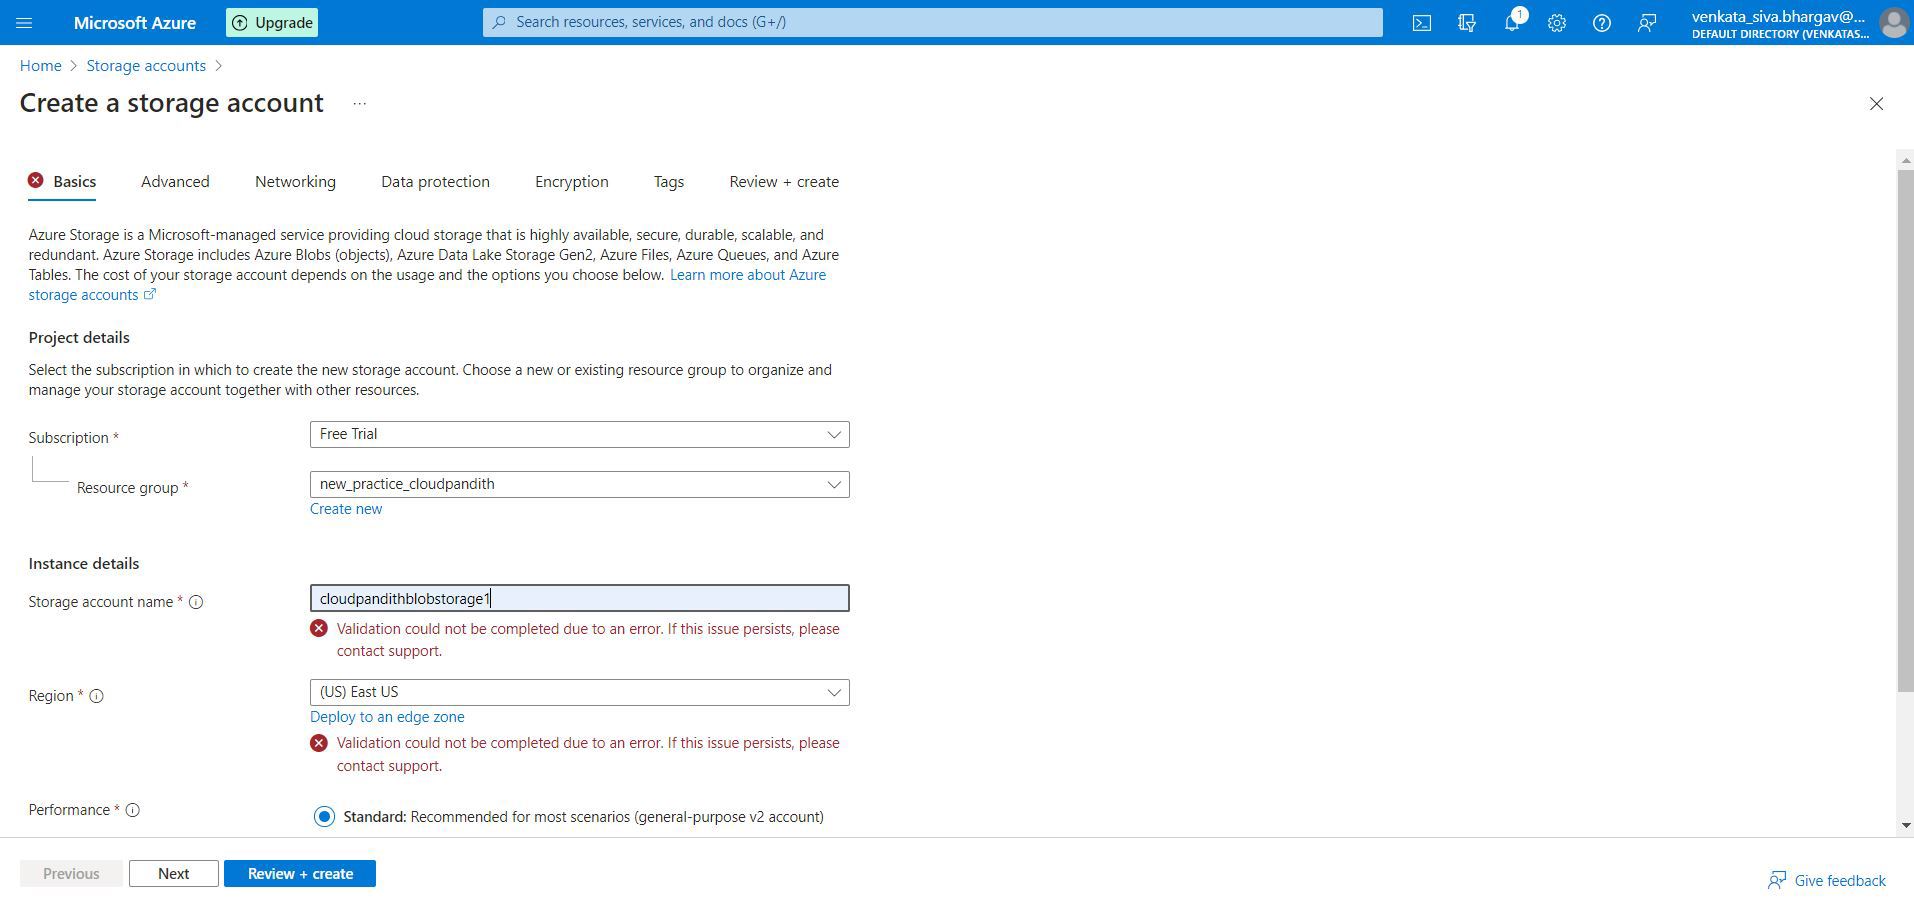Click the vertical scrollbar thumb
Image resolution: width=1914 pixels, height=908 pixels.
click(1905, 430)
